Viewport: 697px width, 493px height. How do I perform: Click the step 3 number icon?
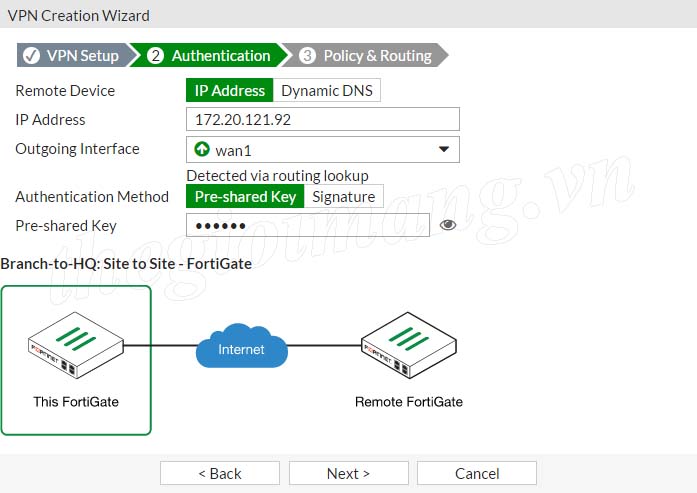click(307, 56)
